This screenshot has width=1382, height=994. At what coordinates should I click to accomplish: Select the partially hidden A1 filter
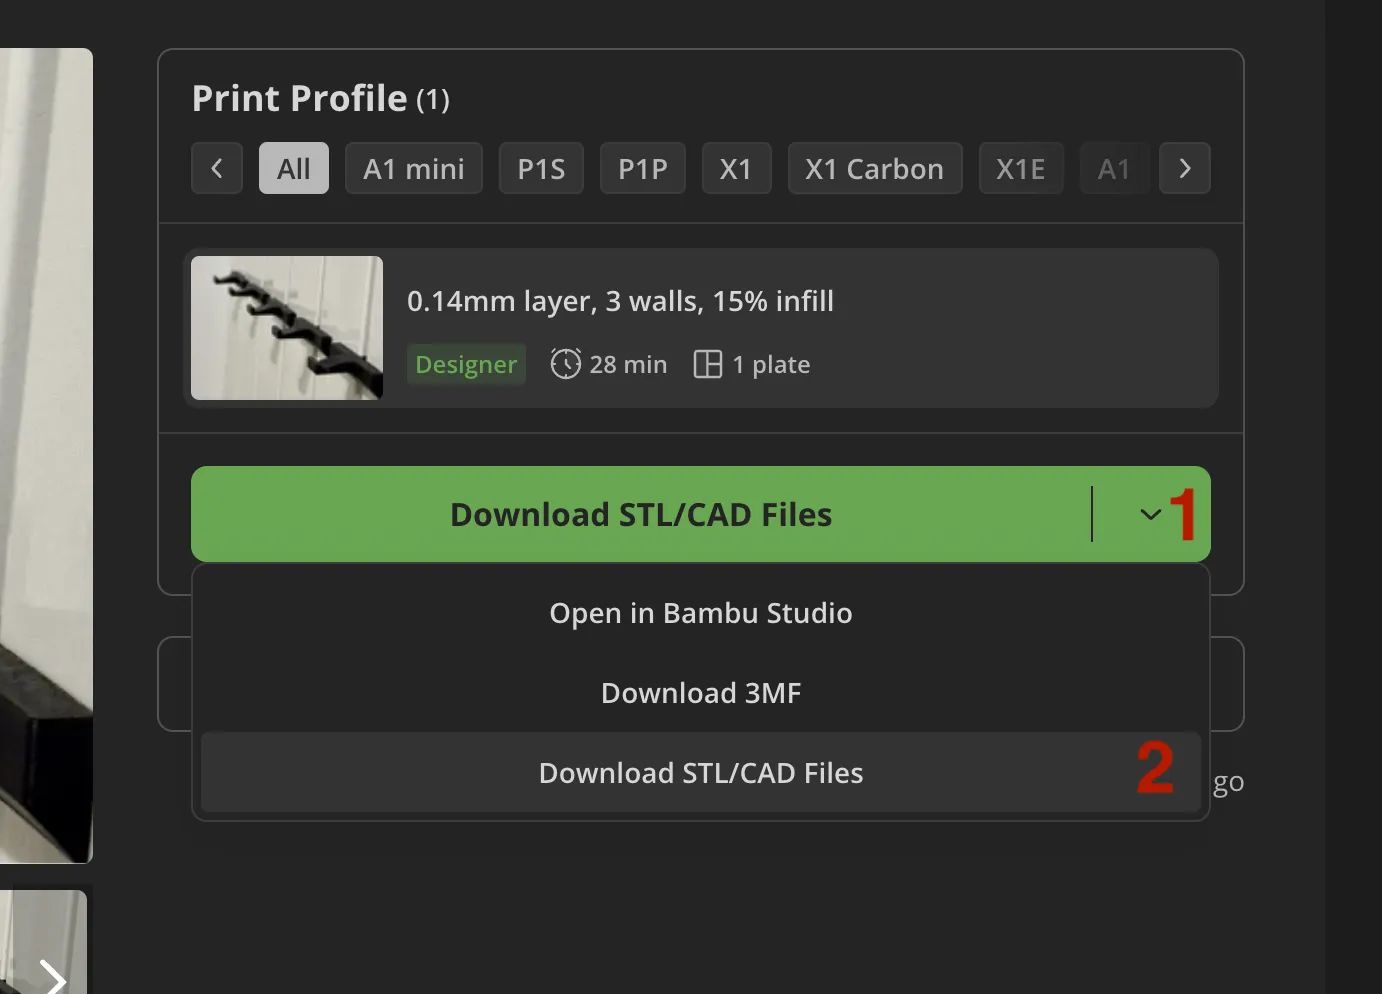pyautogui.click(x=1114, y=168)
